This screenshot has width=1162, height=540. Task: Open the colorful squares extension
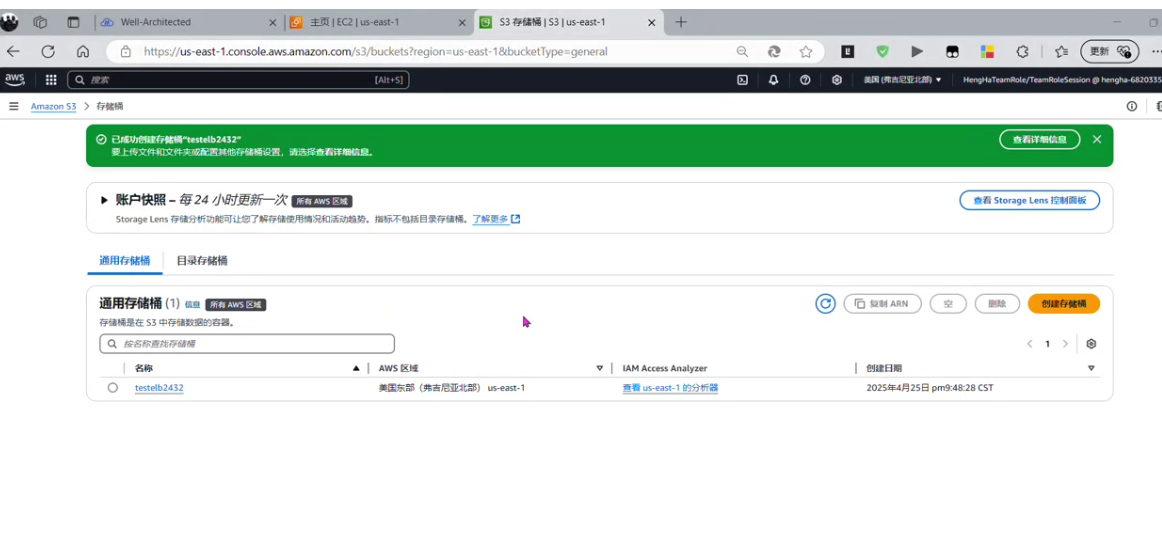(x=987, y=52)
